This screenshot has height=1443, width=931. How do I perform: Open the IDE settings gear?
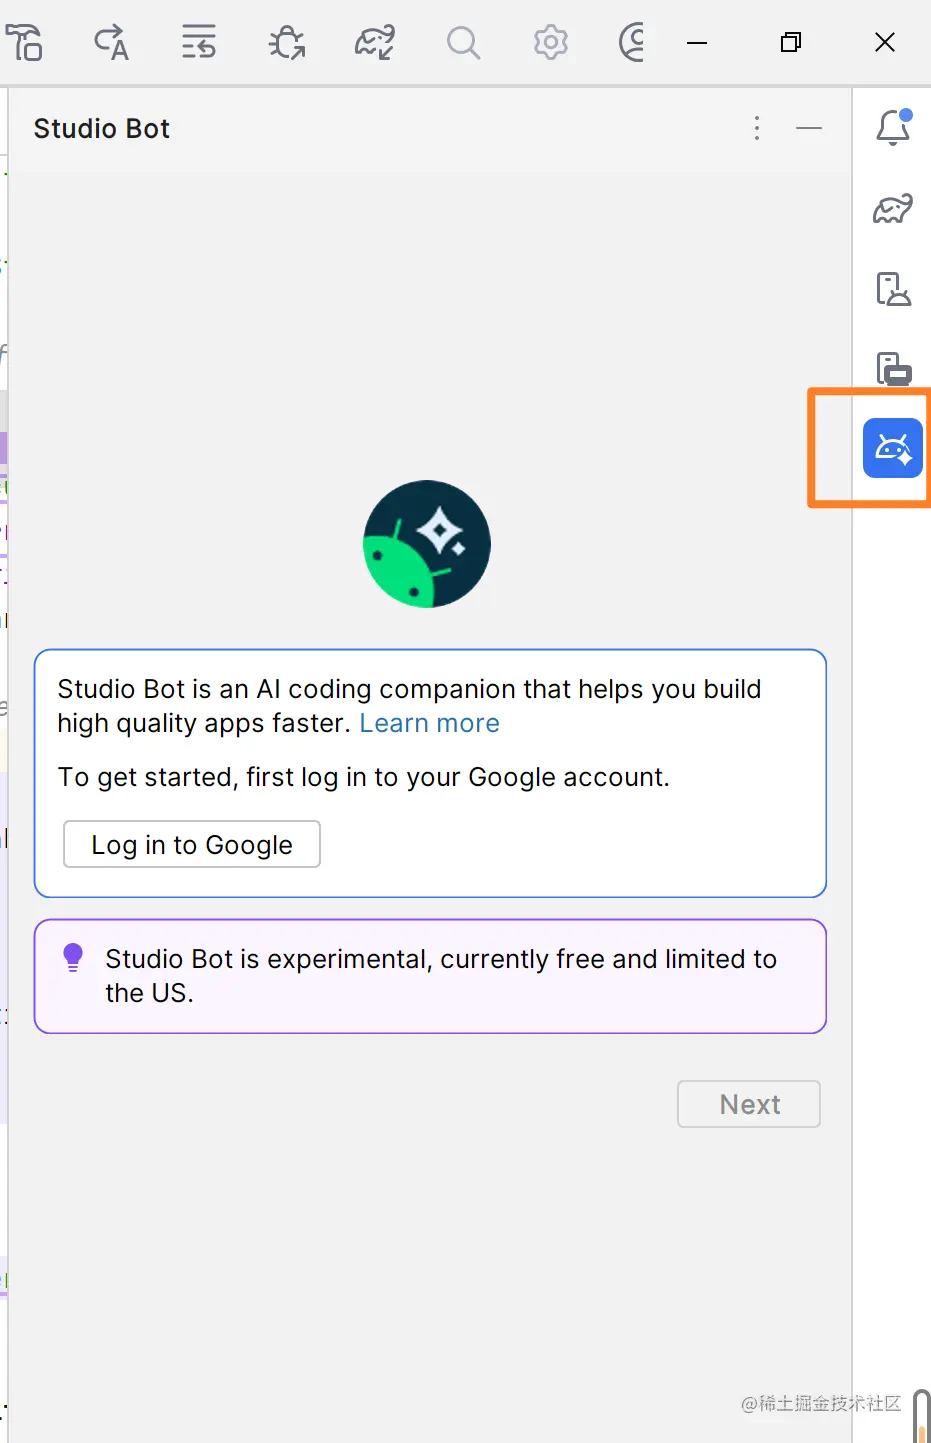[550, 43]
